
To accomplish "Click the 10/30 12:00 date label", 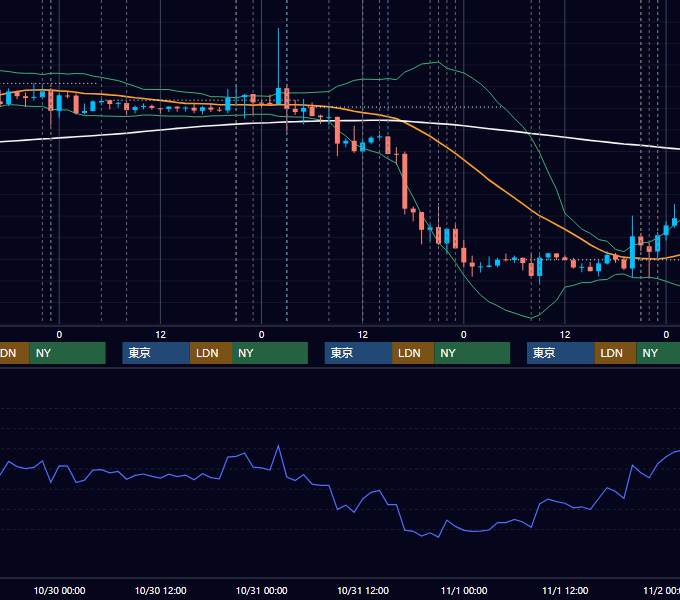I will pyautogui.click(x=160, y=590).
